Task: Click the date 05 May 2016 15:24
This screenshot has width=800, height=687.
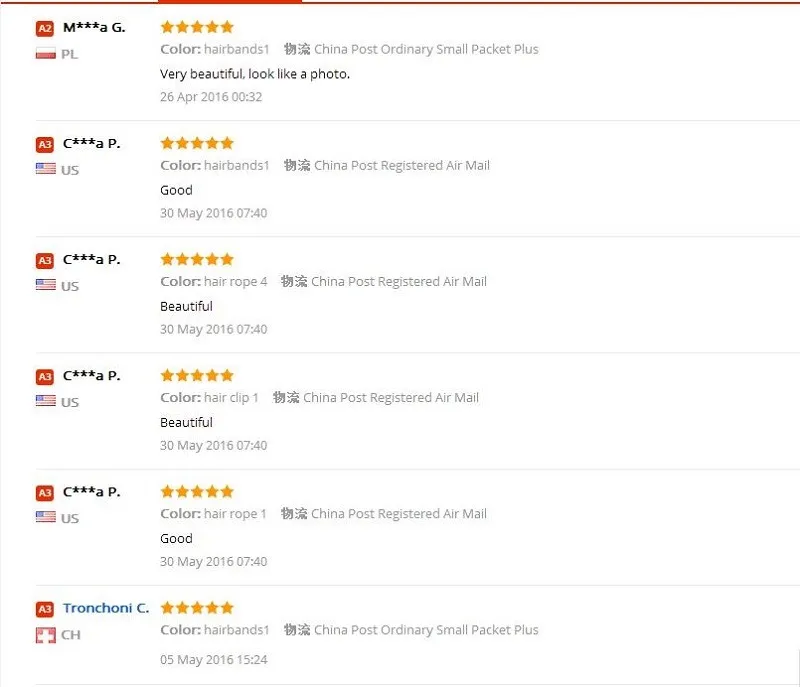Action: pyautogui.click(x=214, y=660)
